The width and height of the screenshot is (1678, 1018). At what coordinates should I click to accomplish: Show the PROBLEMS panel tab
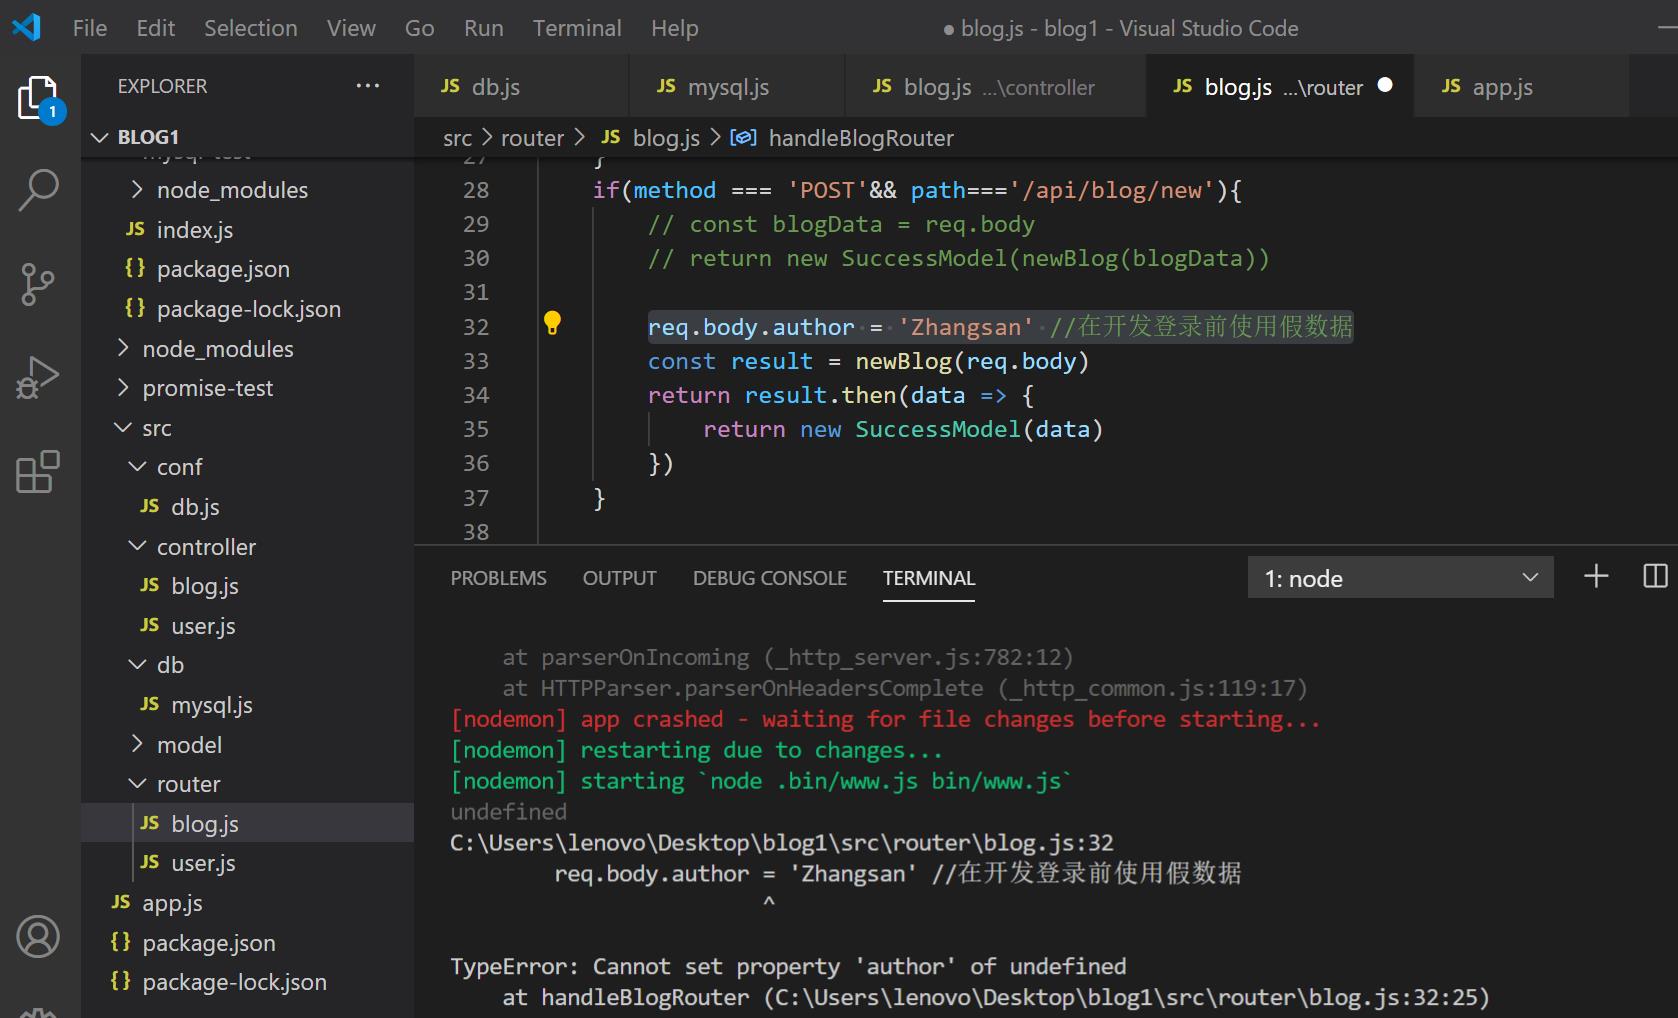(x=498, y=578)
